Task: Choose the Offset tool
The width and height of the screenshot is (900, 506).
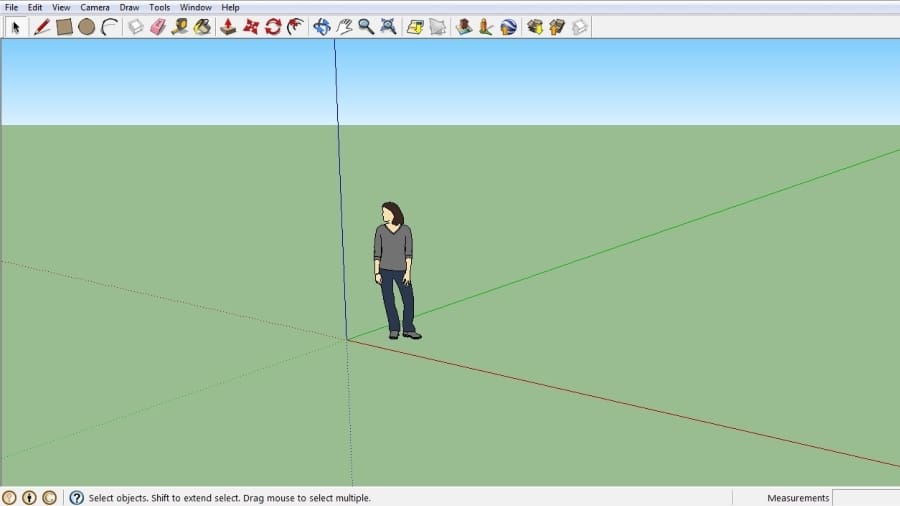Action: pos(295,27)
